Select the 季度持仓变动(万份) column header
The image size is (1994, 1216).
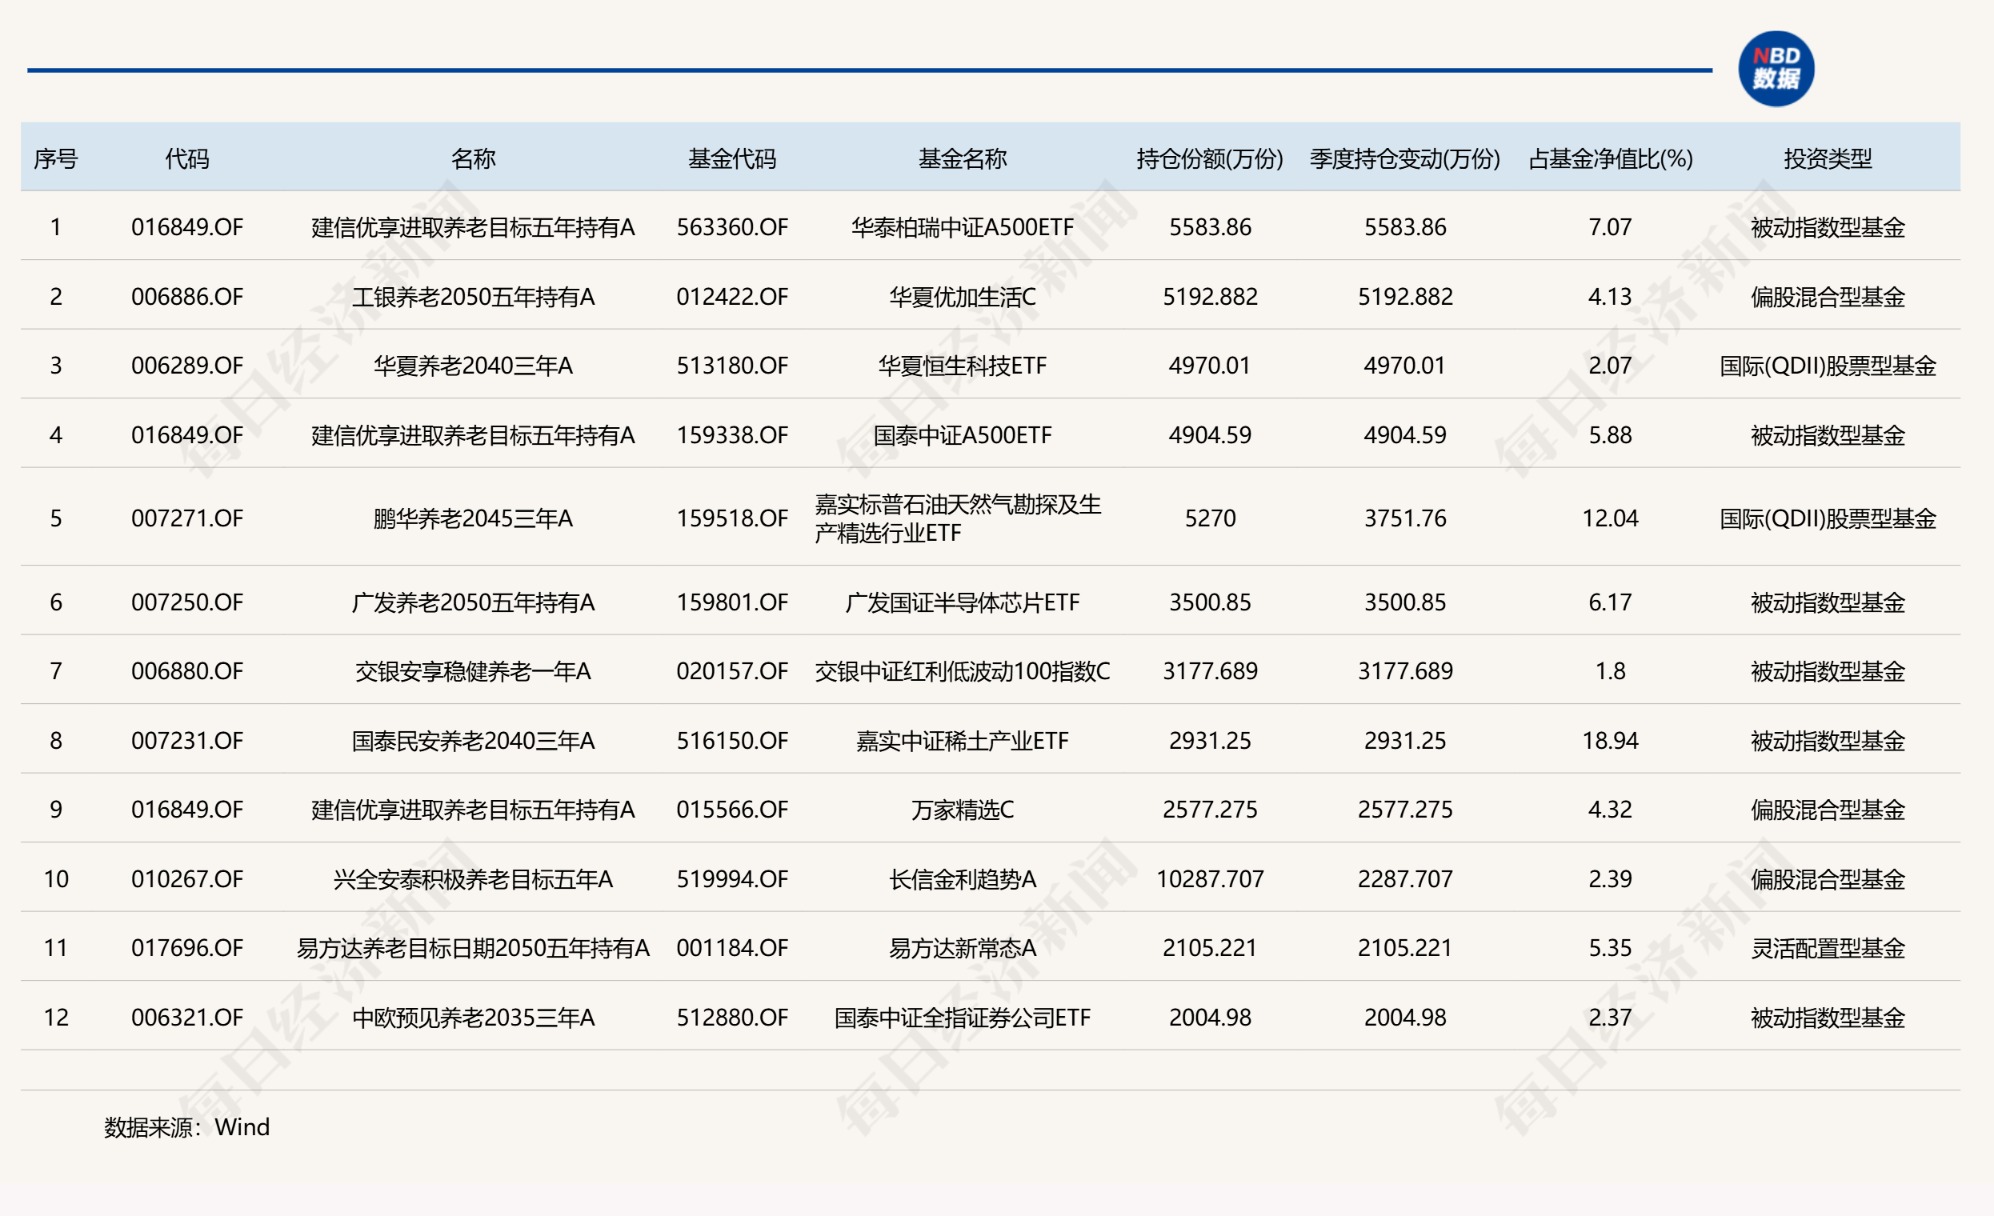point(1405,159)
